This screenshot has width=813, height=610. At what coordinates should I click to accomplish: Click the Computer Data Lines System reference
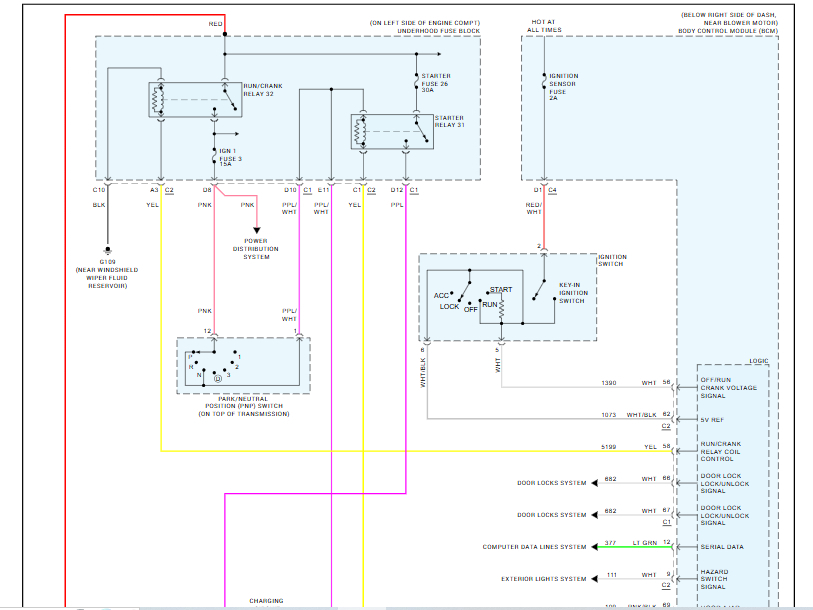(535, 547)
